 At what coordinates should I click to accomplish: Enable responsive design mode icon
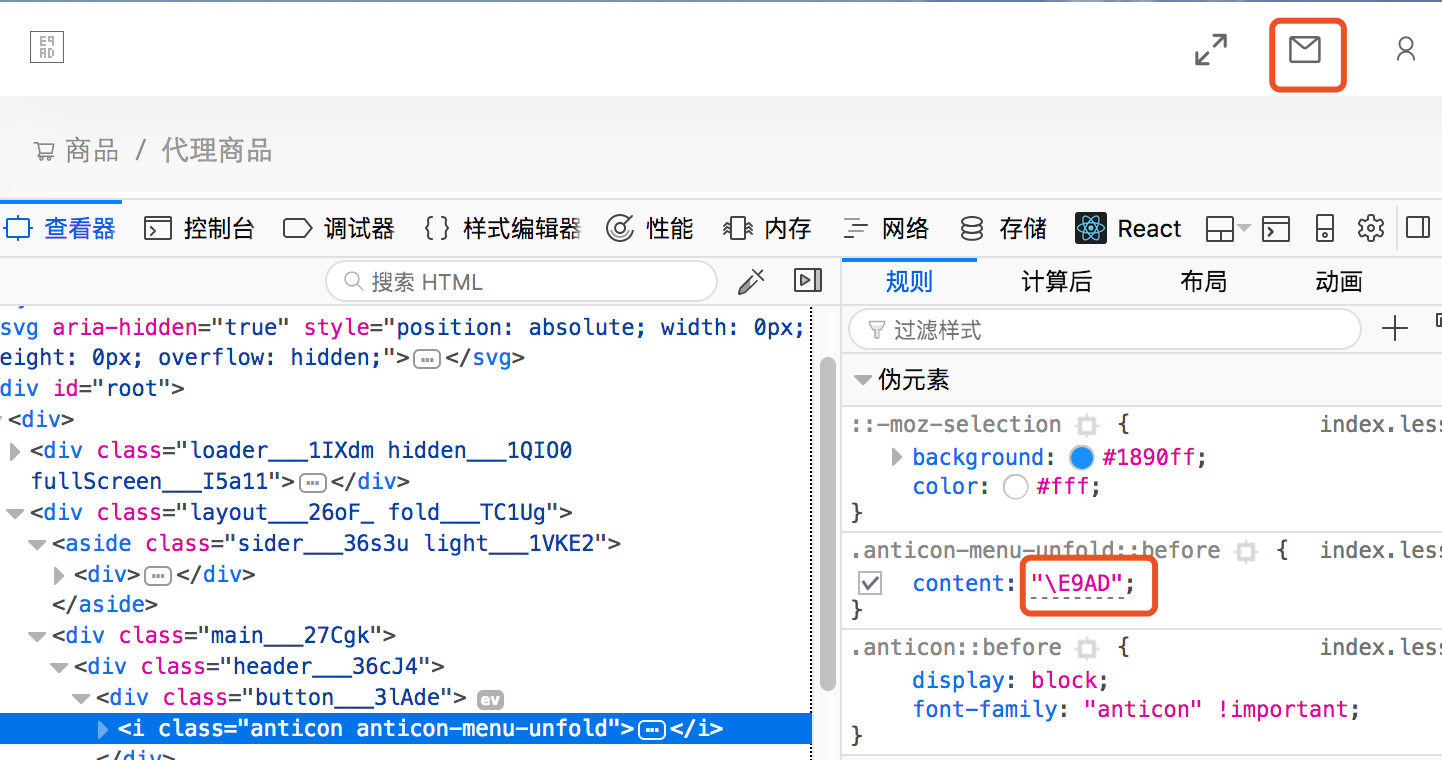[x=1324, y=229]
